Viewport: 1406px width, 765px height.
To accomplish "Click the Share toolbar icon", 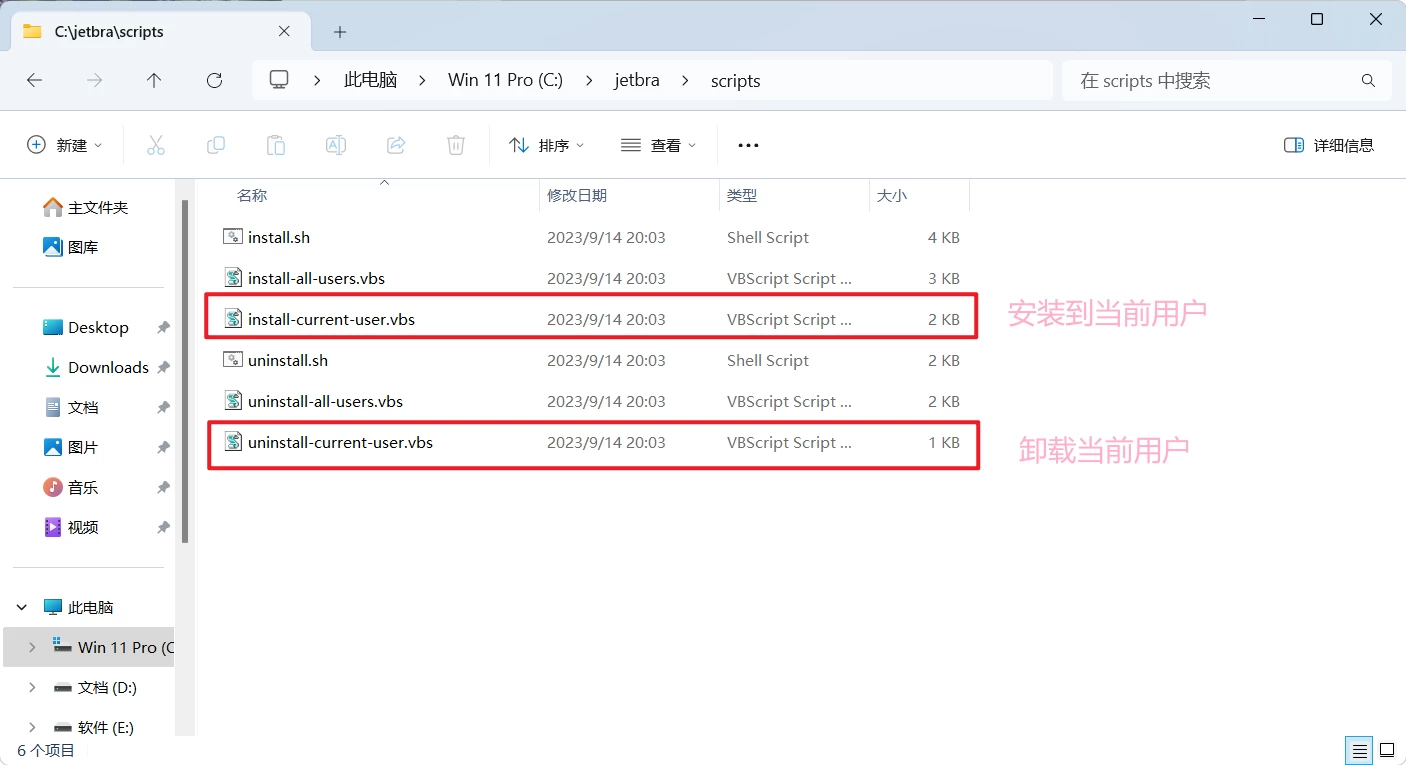I will [396, 145].
